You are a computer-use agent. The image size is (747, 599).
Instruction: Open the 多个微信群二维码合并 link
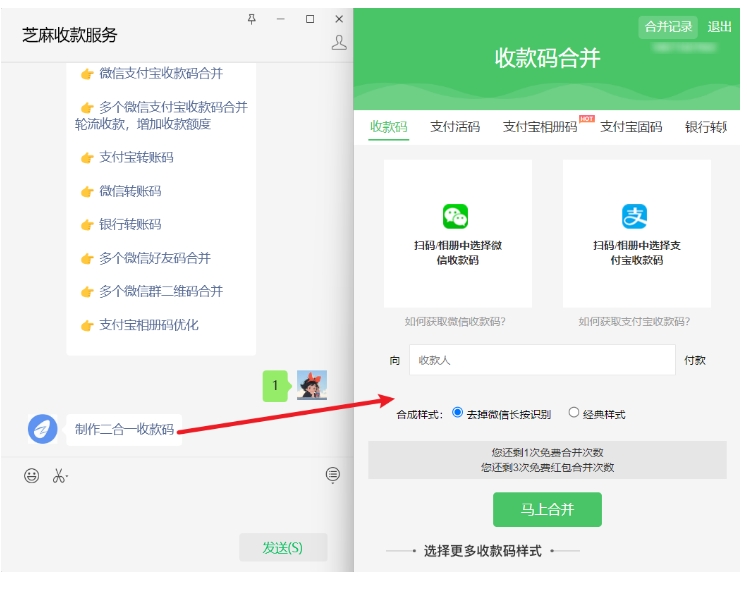point(161,291)
